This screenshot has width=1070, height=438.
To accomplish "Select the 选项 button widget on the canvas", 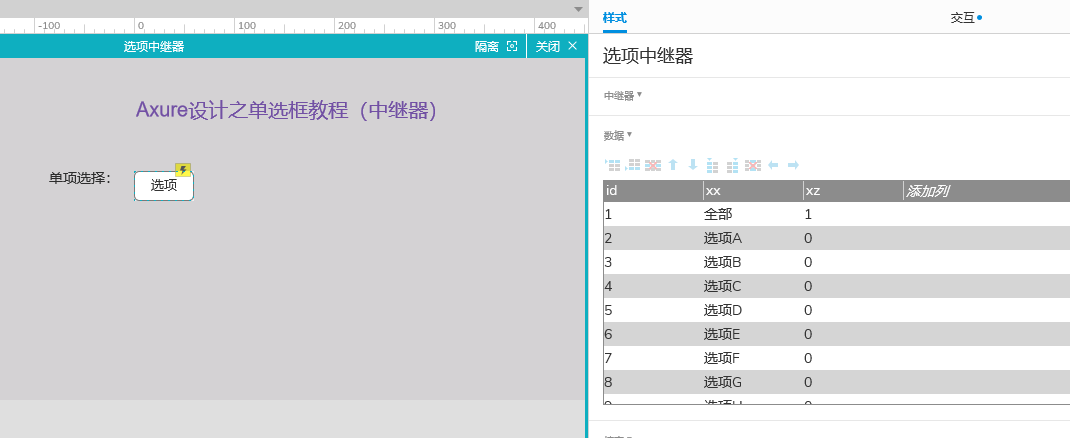I will (164, 186).
